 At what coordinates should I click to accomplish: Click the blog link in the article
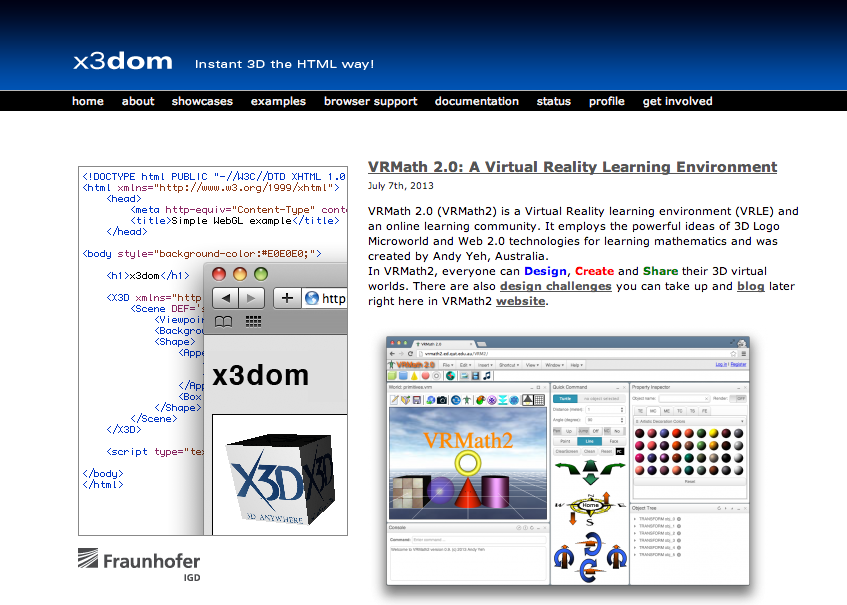750,286
